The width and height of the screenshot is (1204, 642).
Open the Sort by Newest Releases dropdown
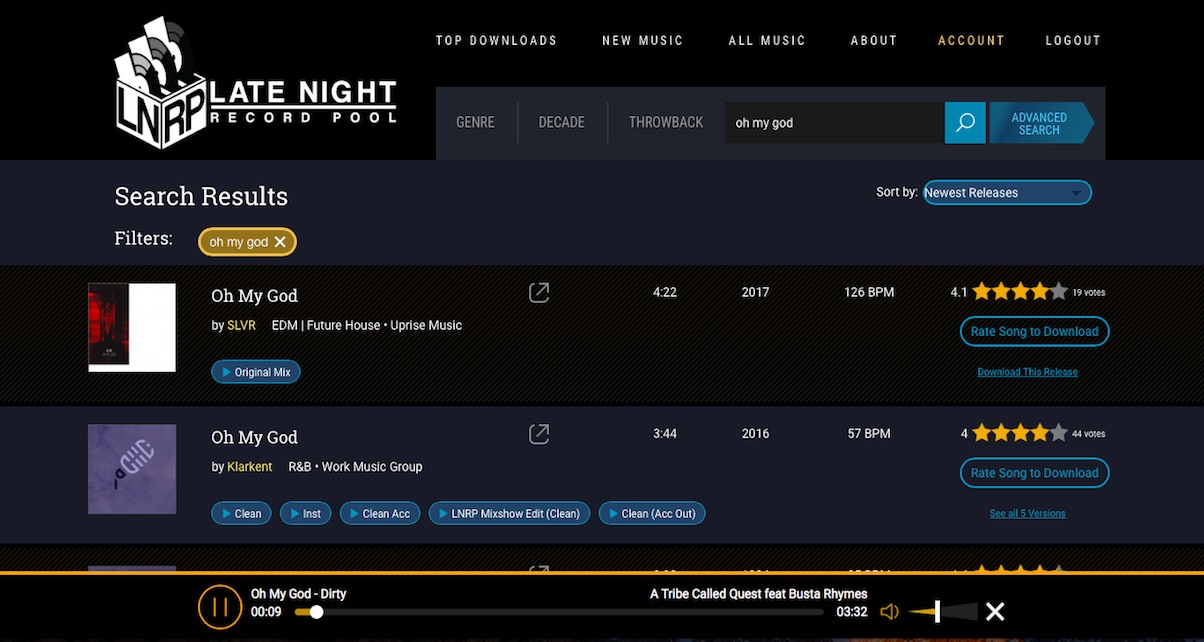coord(1007,193)
